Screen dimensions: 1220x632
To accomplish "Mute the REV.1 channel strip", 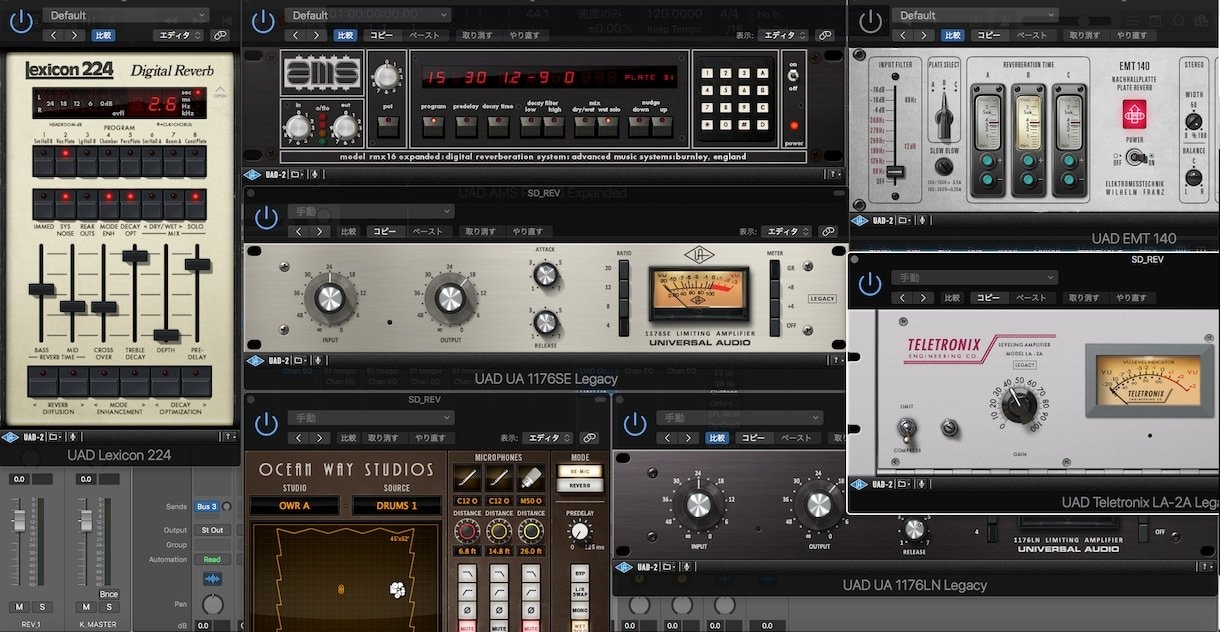I will click(x=19, y=607).
